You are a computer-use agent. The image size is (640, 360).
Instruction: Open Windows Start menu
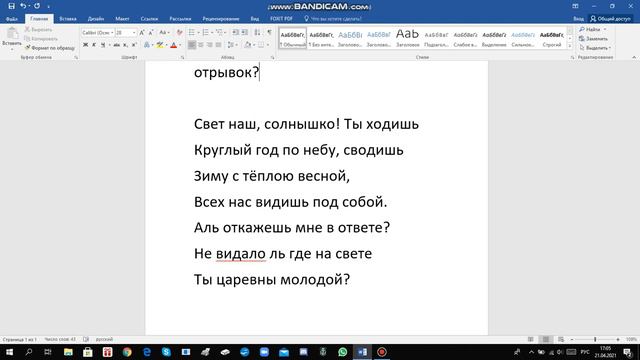pos(9,352)
